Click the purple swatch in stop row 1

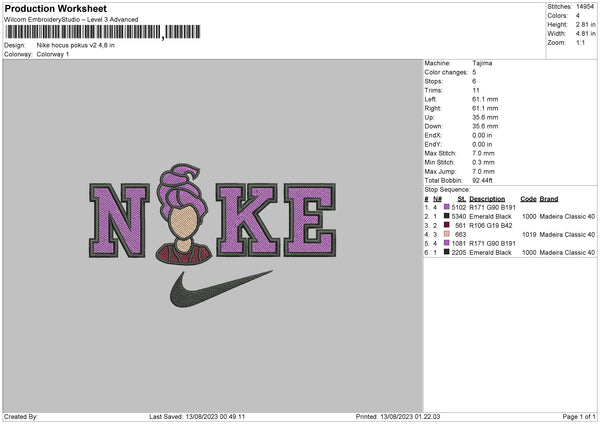447,207
